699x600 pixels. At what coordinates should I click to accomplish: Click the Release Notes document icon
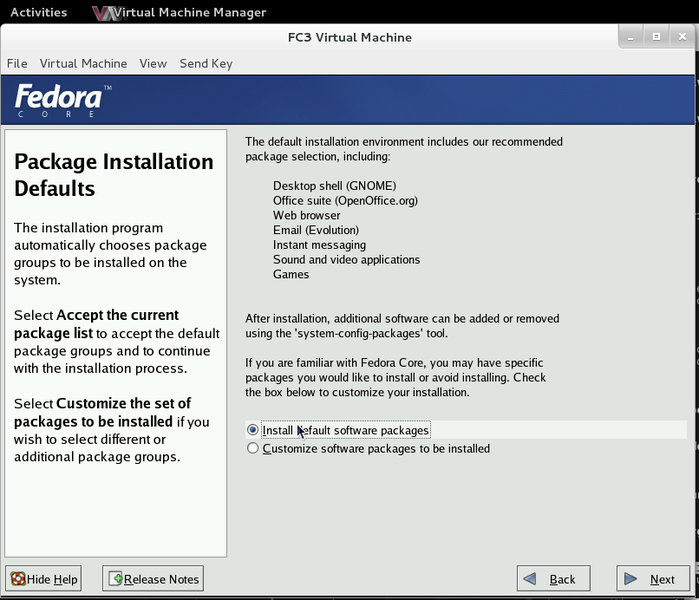point(114,579)
